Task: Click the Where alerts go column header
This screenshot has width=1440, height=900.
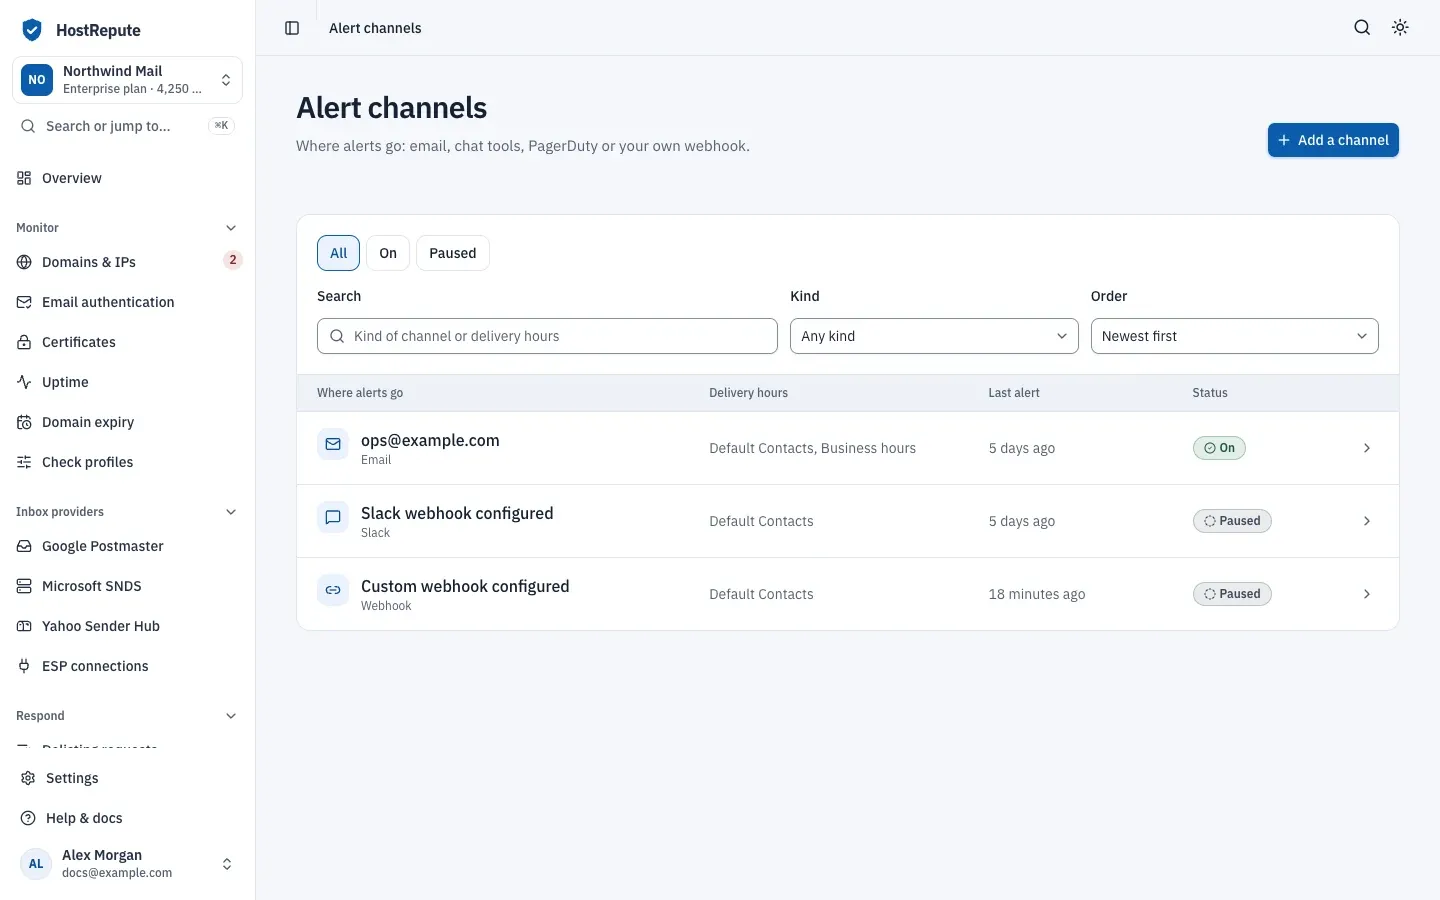Action: [360, 393]
